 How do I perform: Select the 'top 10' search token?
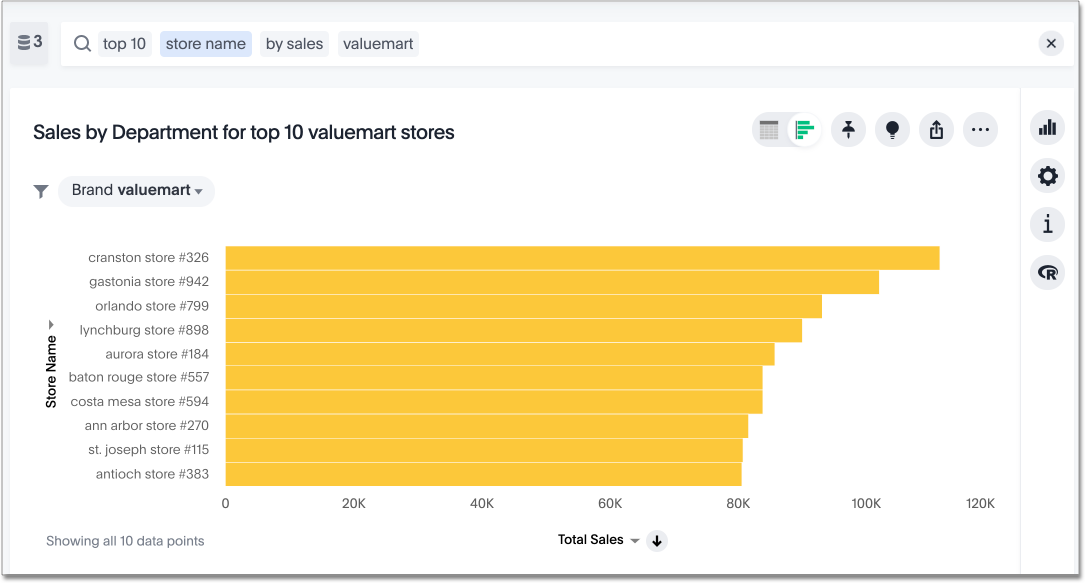(x=124, y=44)
